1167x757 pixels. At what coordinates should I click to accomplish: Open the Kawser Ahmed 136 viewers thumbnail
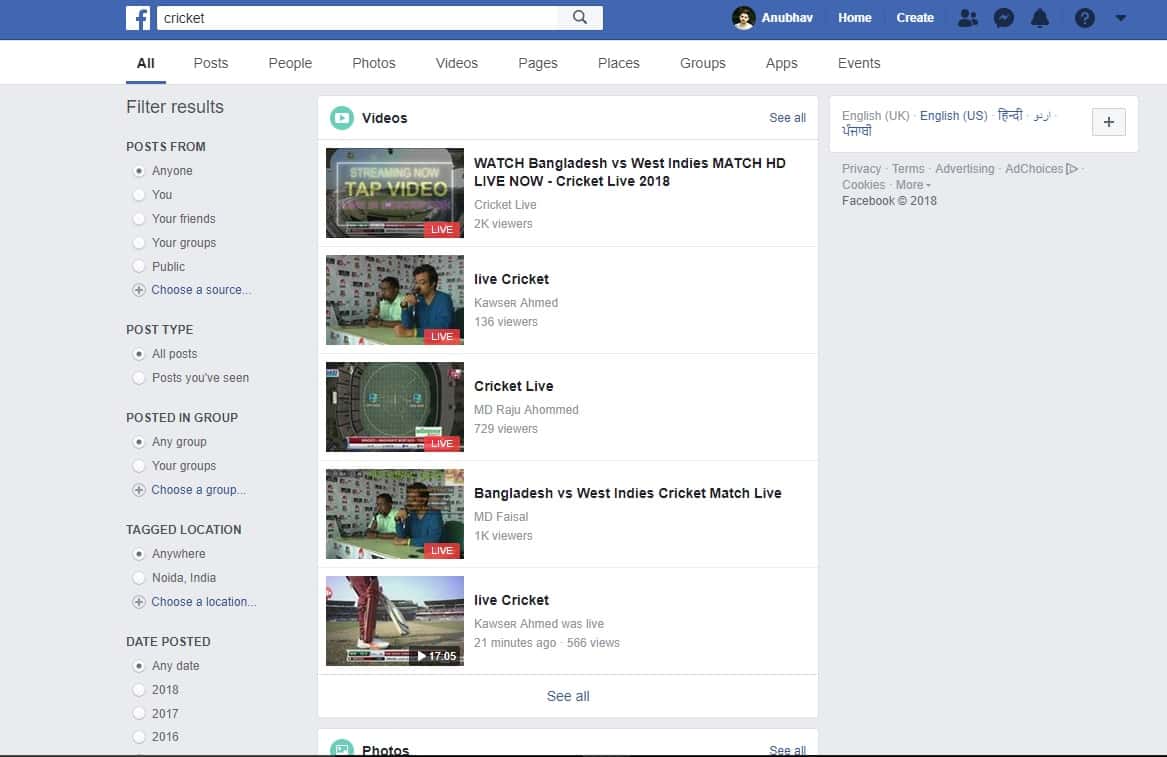tap(394, 300)
